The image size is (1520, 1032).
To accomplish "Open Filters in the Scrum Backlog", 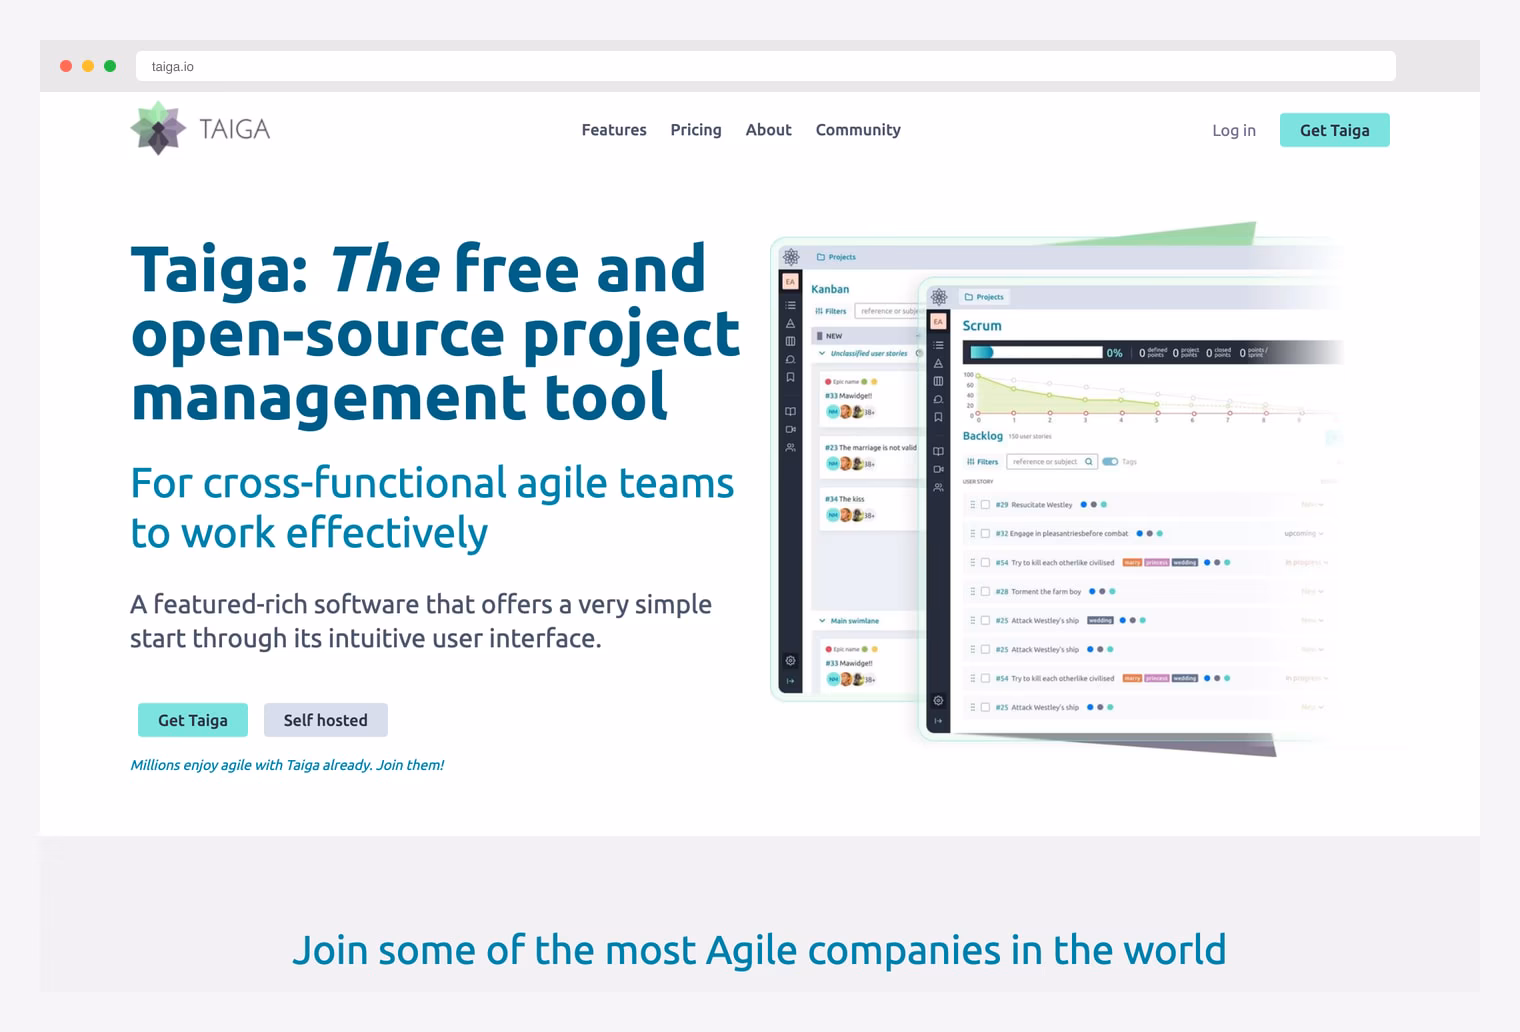I will pyautogui.click(x=983, y=462).
